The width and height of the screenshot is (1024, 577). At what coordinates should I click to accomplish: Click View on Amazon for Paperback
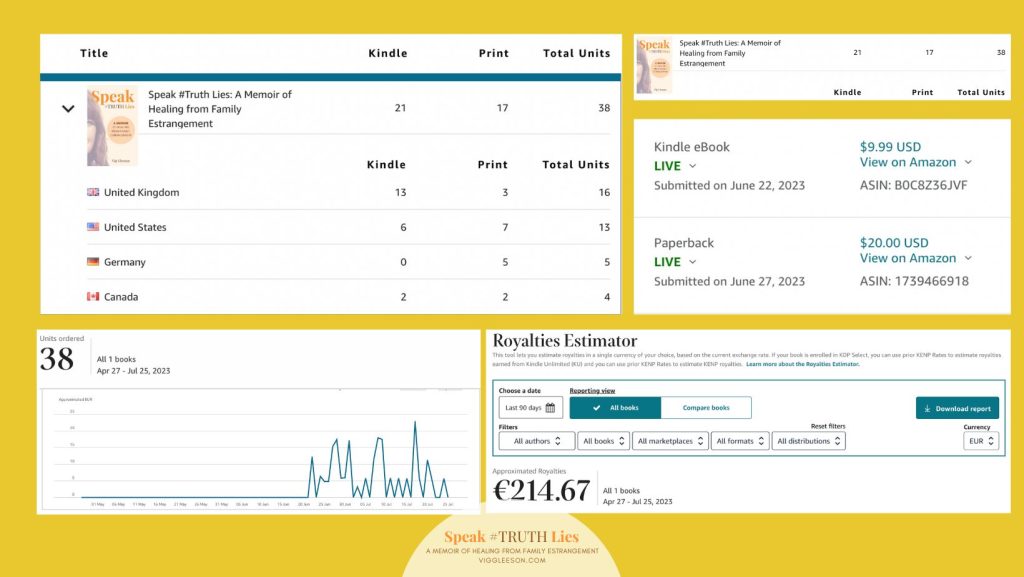click(908, 258)
